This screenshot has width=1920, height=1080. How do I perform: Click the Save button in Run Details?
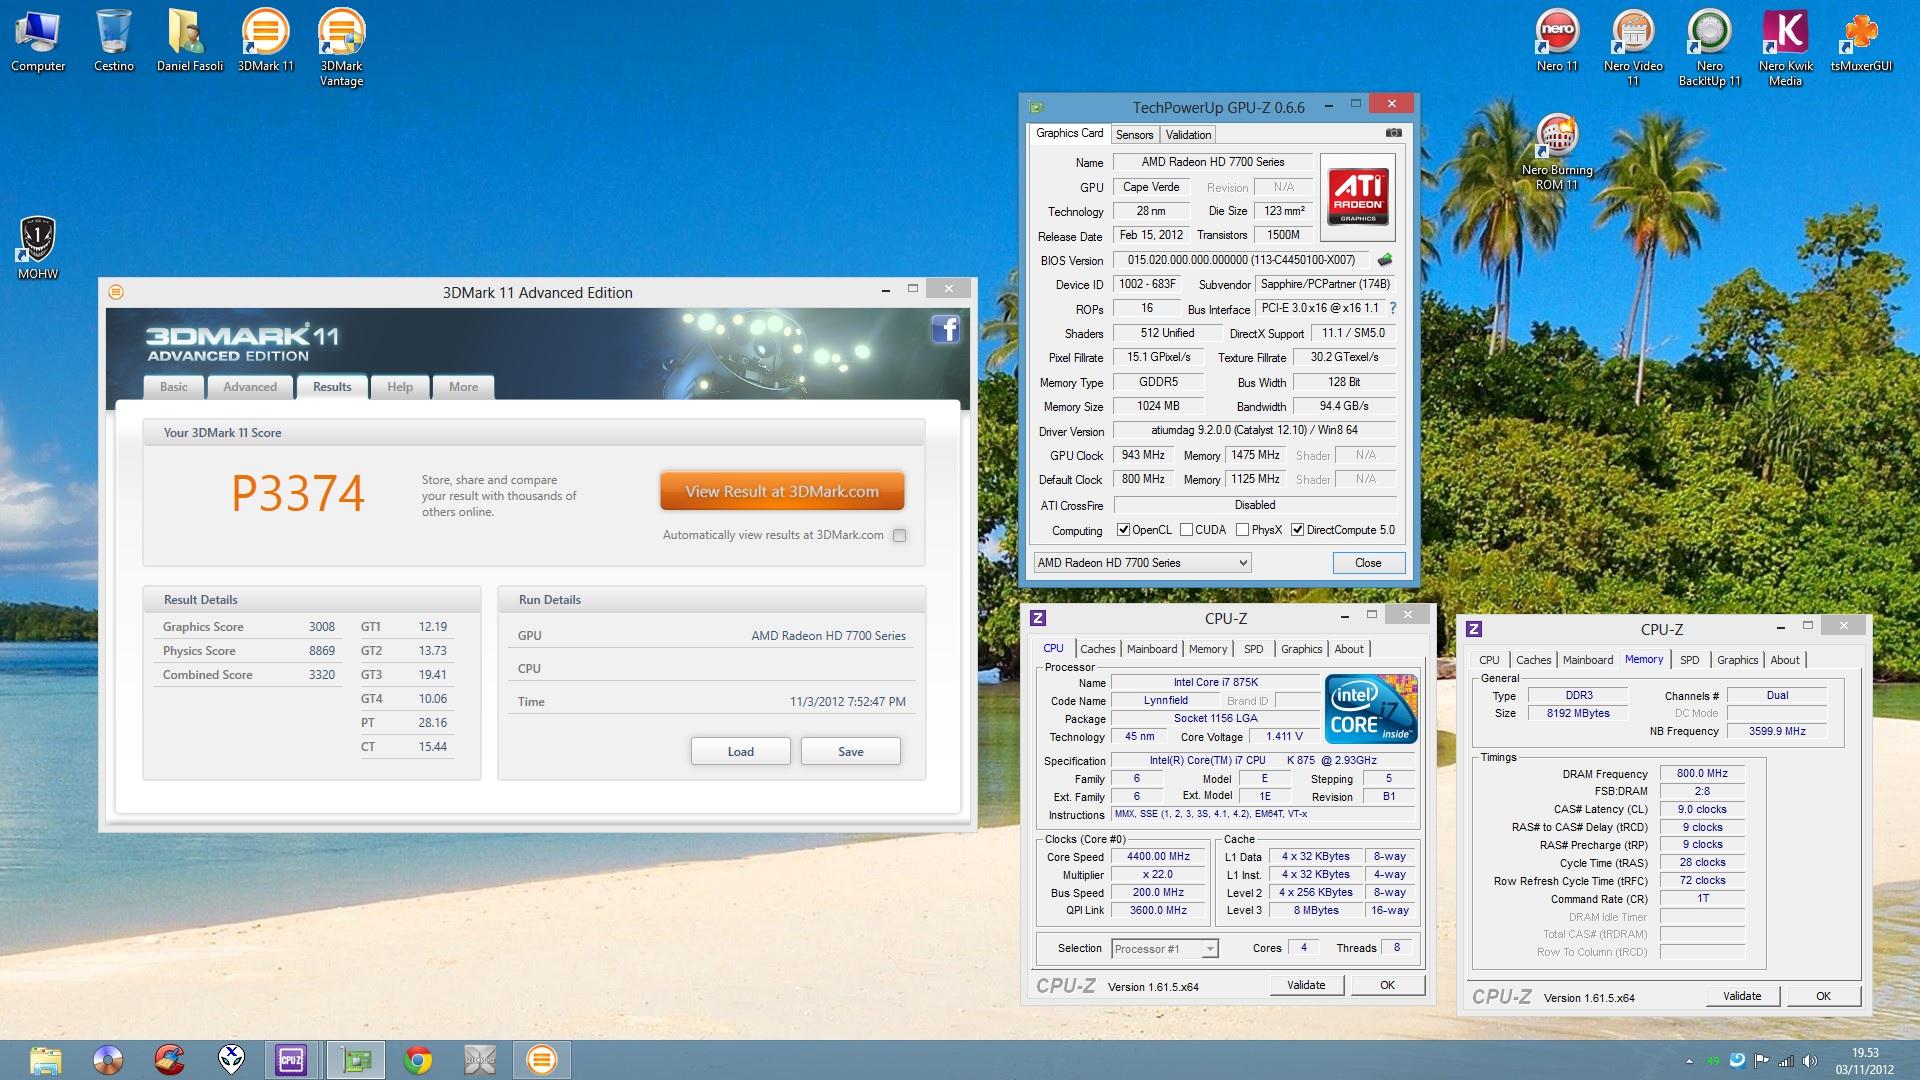click(851, 752)
